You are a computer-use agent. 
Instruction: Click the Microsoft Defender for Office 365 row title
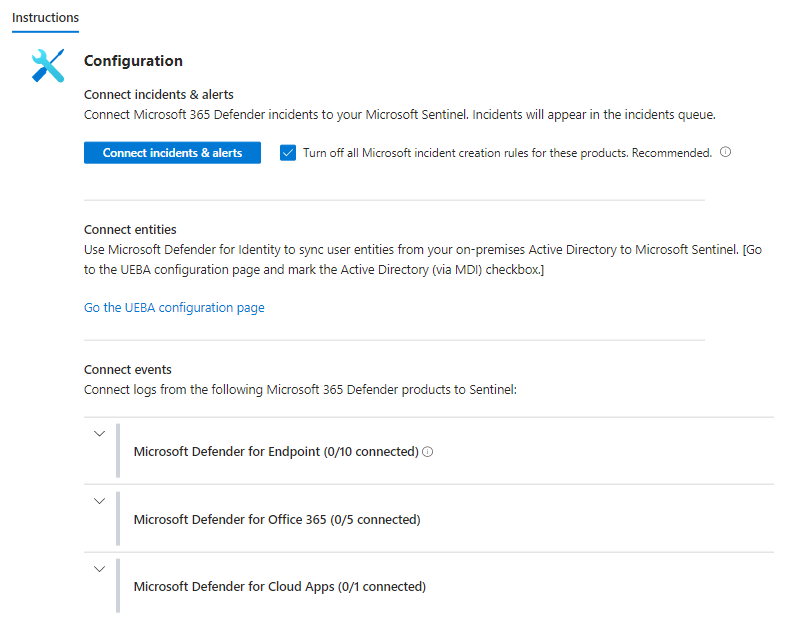pyautogui.click(x=276, y=520)
